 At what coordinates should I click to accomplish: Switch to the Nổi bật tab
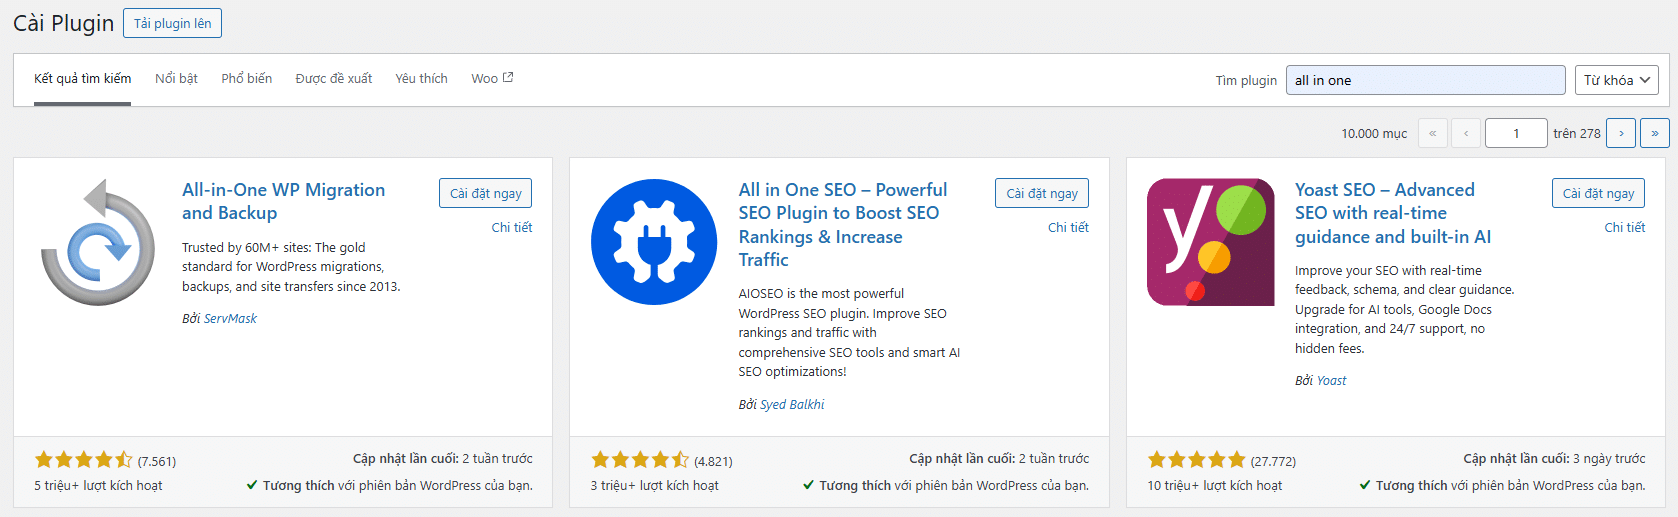coord(176,78)
